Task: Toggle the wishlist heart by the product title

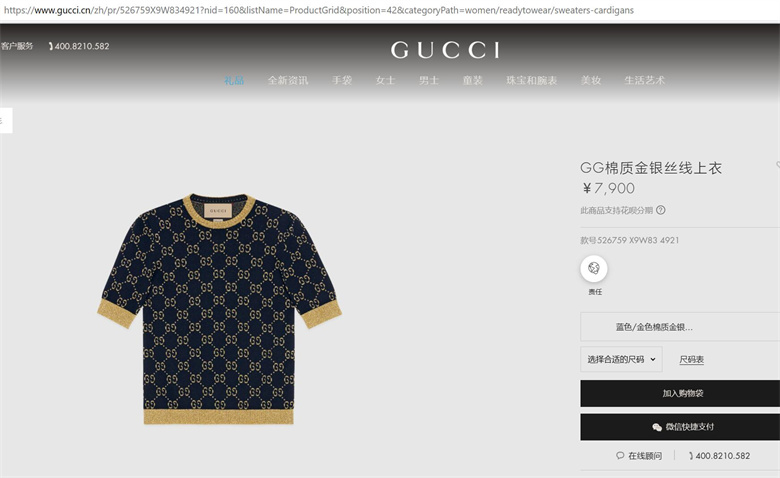Action: pyautogui.click(x=778, y=165)
